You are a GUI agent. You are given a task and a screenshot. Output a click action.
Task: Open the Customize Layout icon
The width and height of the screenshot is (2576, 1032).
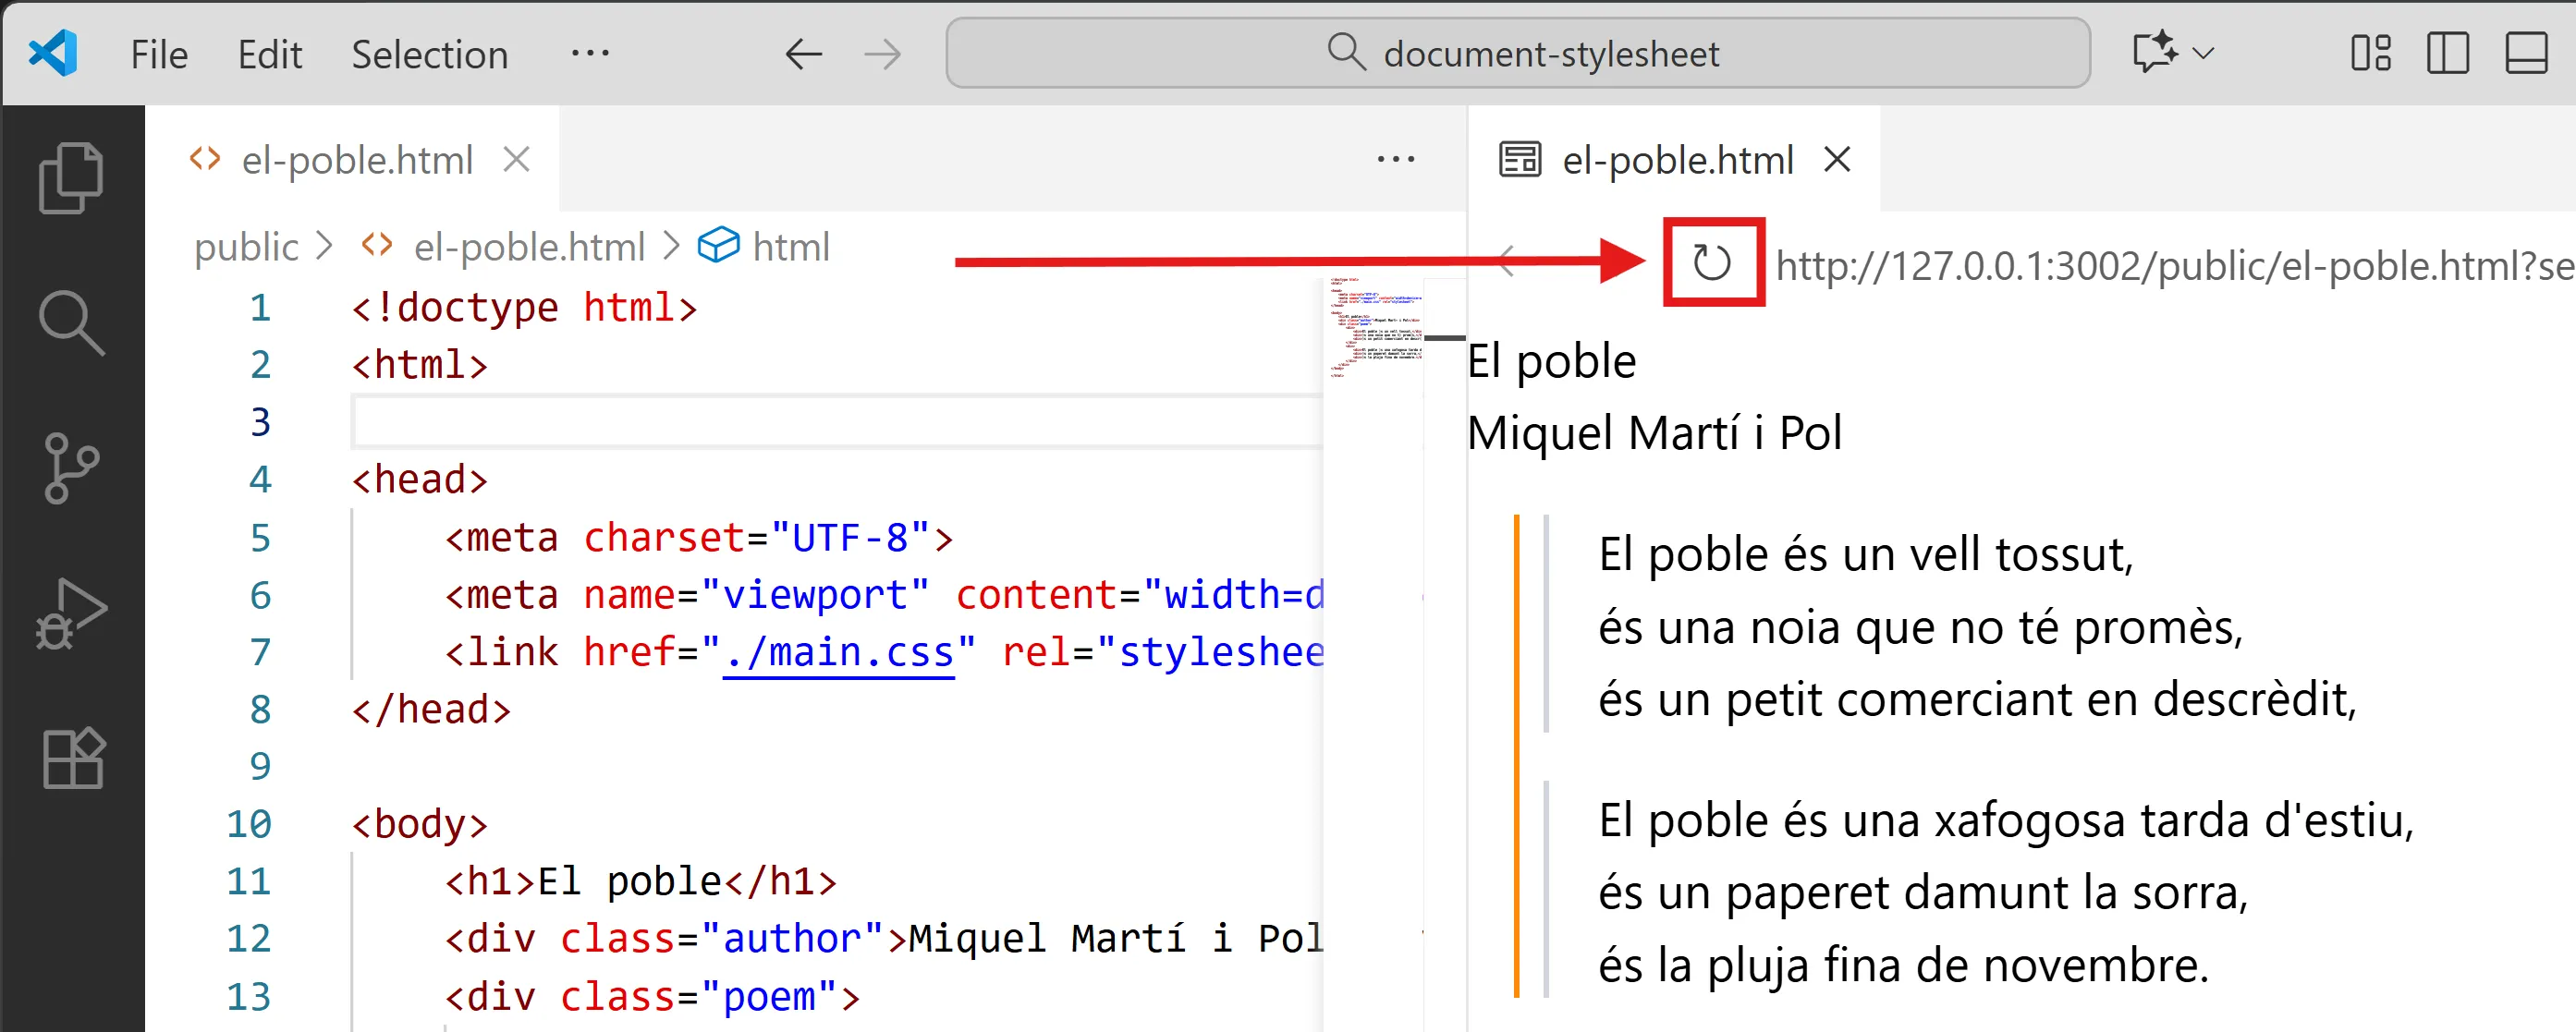tap(2370, 54)
